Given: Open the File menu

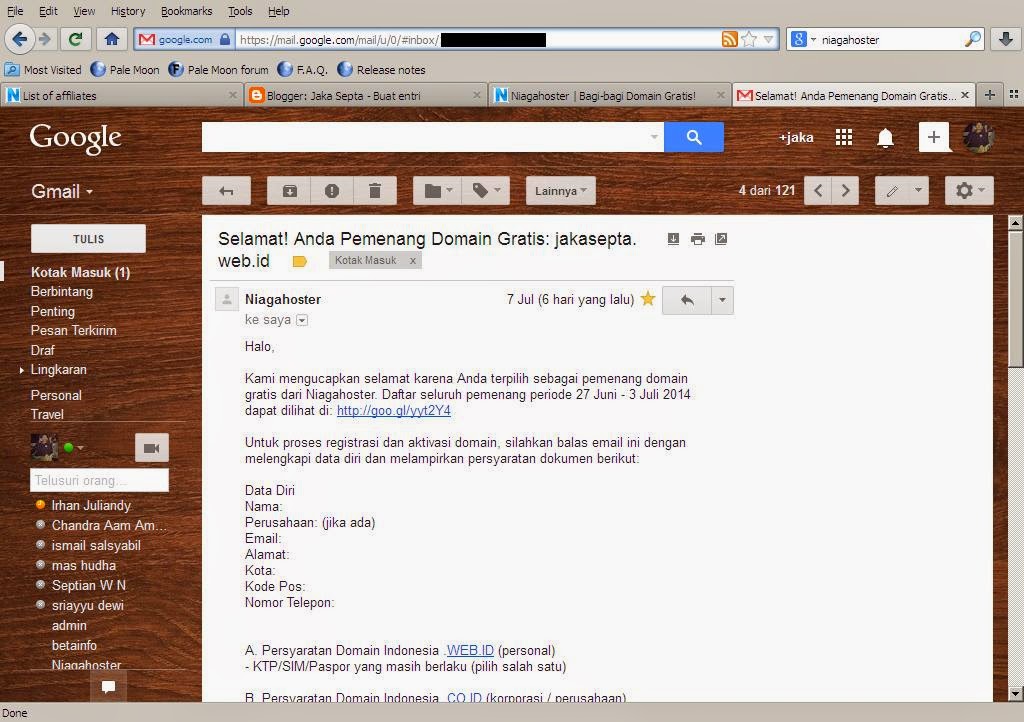Looking at the screenshot, I should click(x=15, y=11).
